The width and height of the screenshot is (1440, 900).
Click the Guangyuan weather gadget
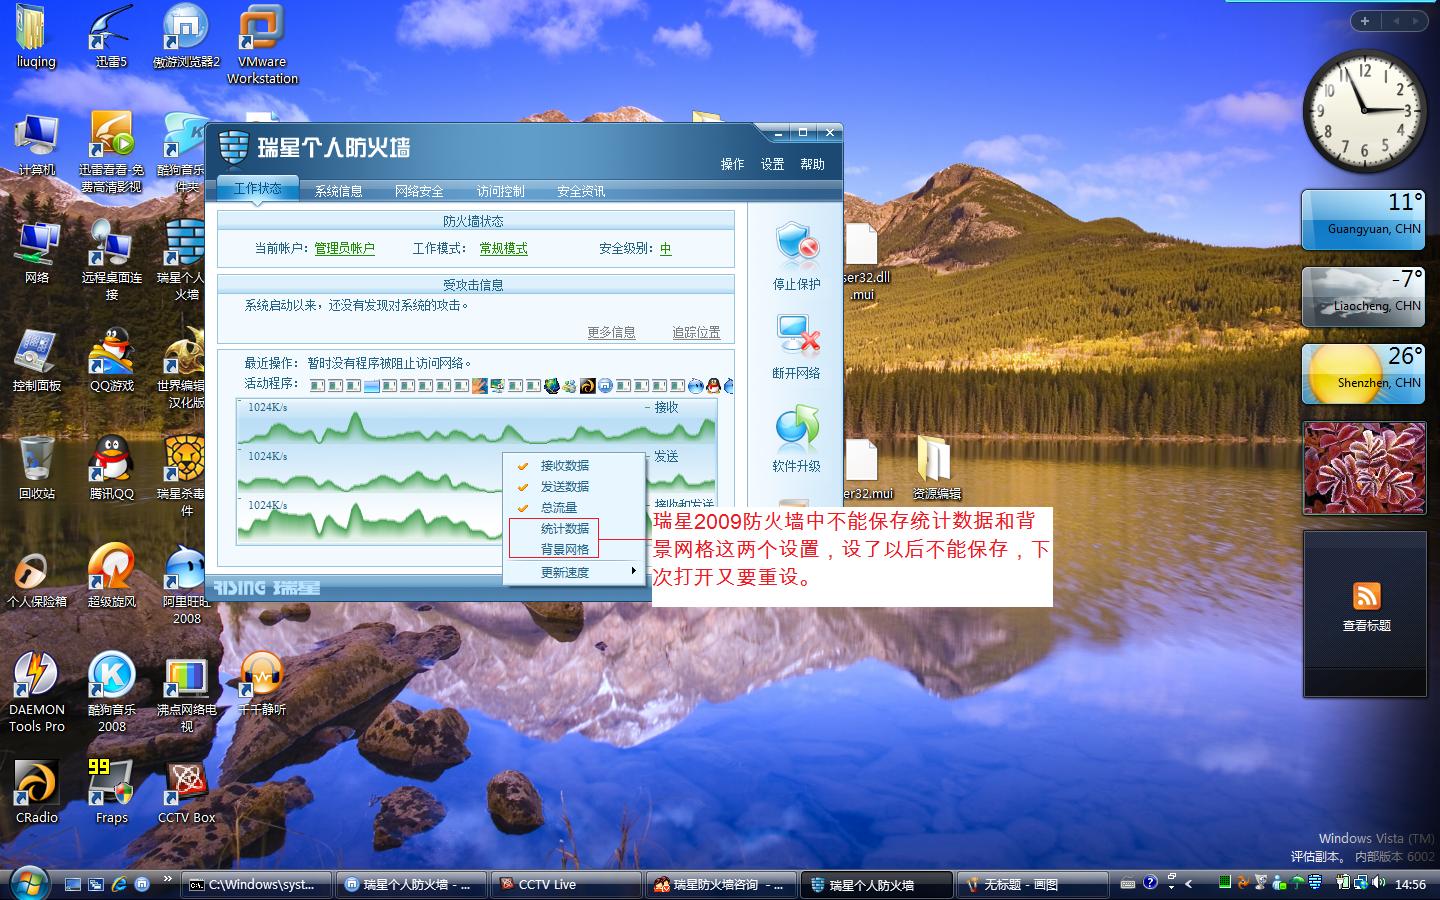tap(1364, 219)
